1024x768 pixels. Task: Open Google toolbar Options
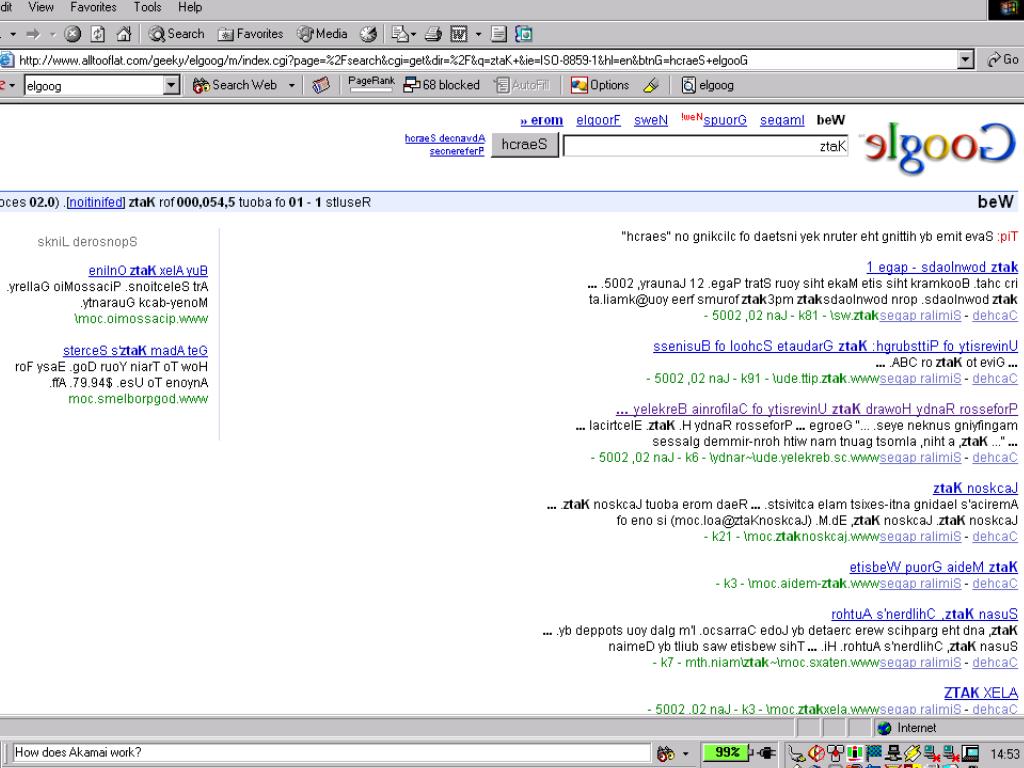pyautogui.click(x=600, y=85)
